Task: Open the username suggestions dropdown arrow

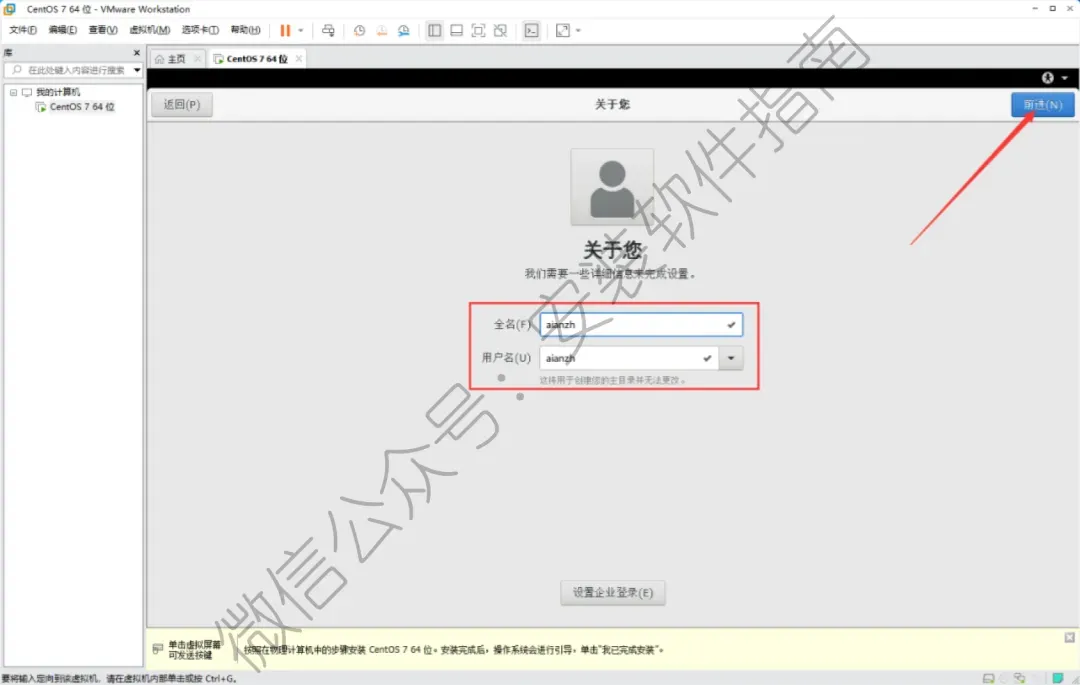Action: 731,358
